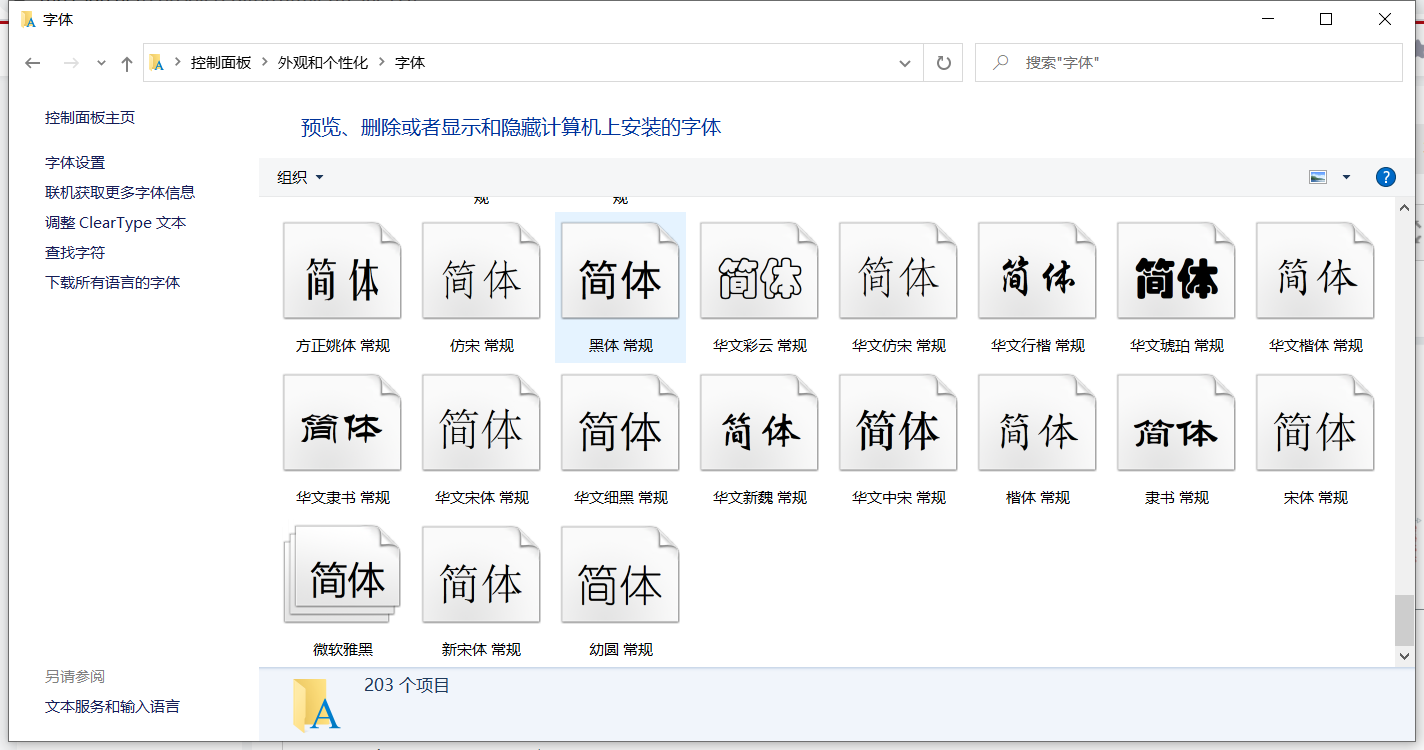Click the blue help question mark icon

click(1385, 177)
